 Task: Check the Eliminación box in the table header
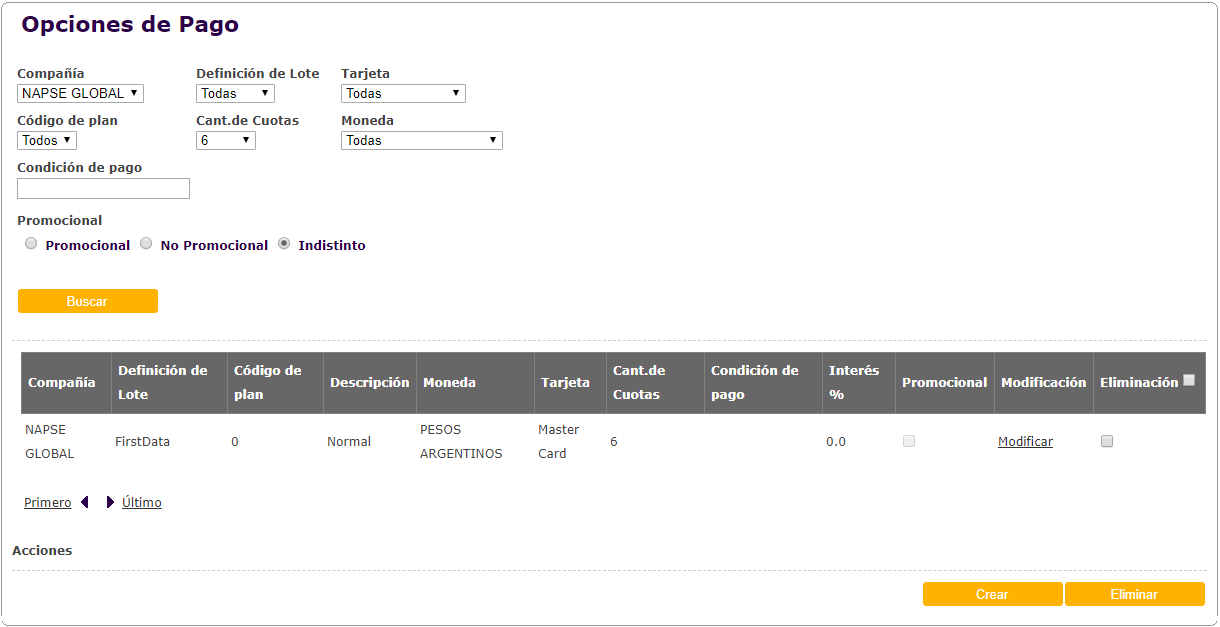point(1189,380)
